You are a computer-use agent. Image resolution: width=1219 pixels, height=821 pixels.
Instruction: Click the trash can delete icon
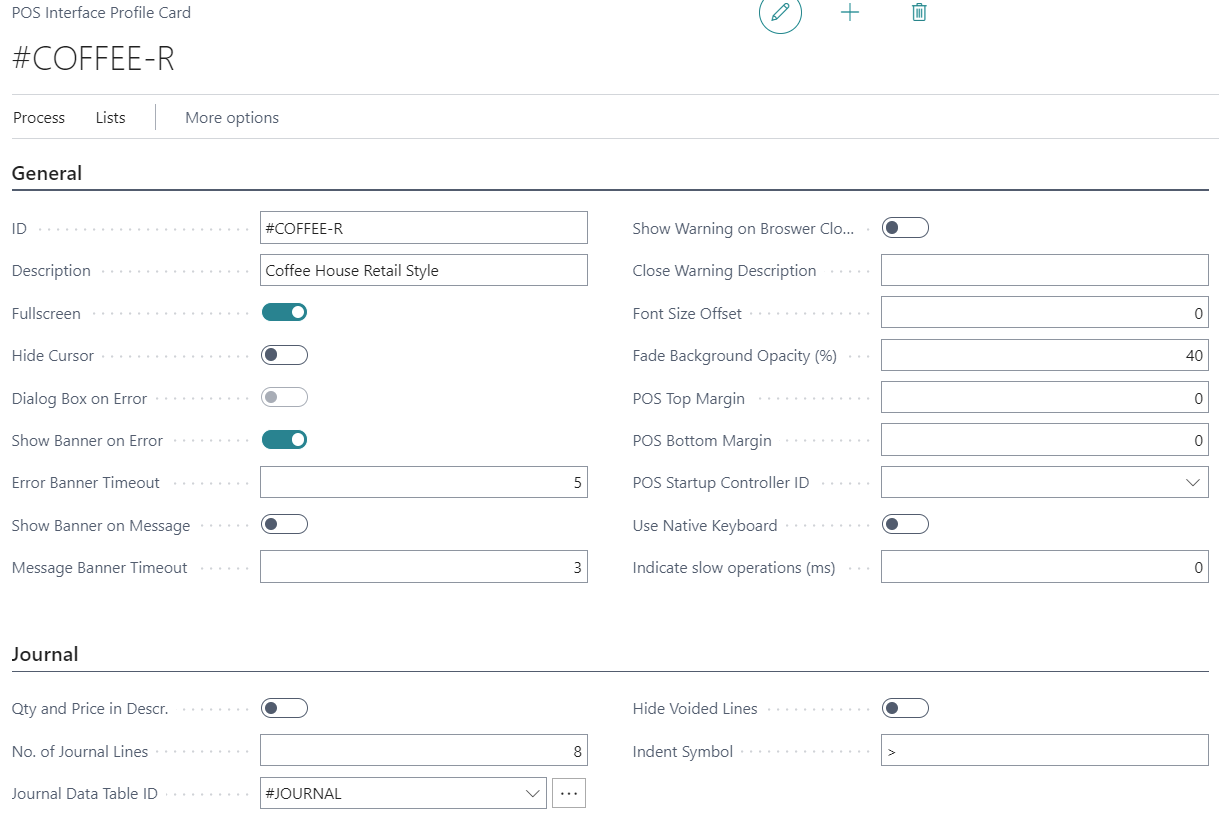[x=919, y=13]
